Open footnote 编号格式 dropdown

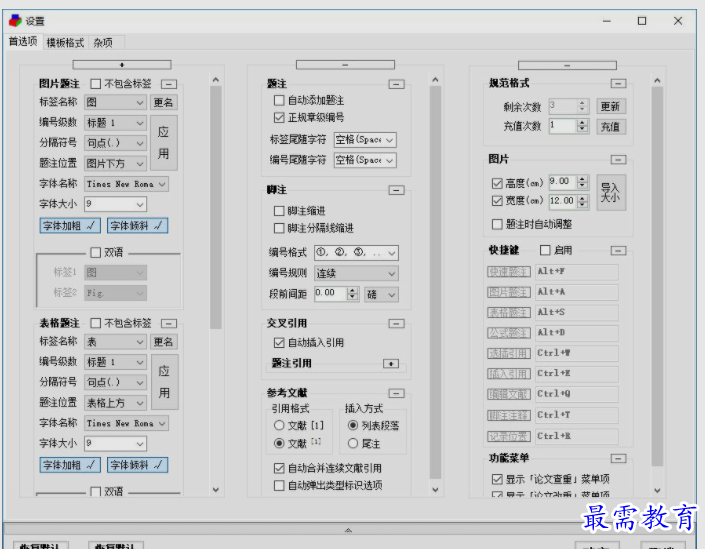point(356,253)
